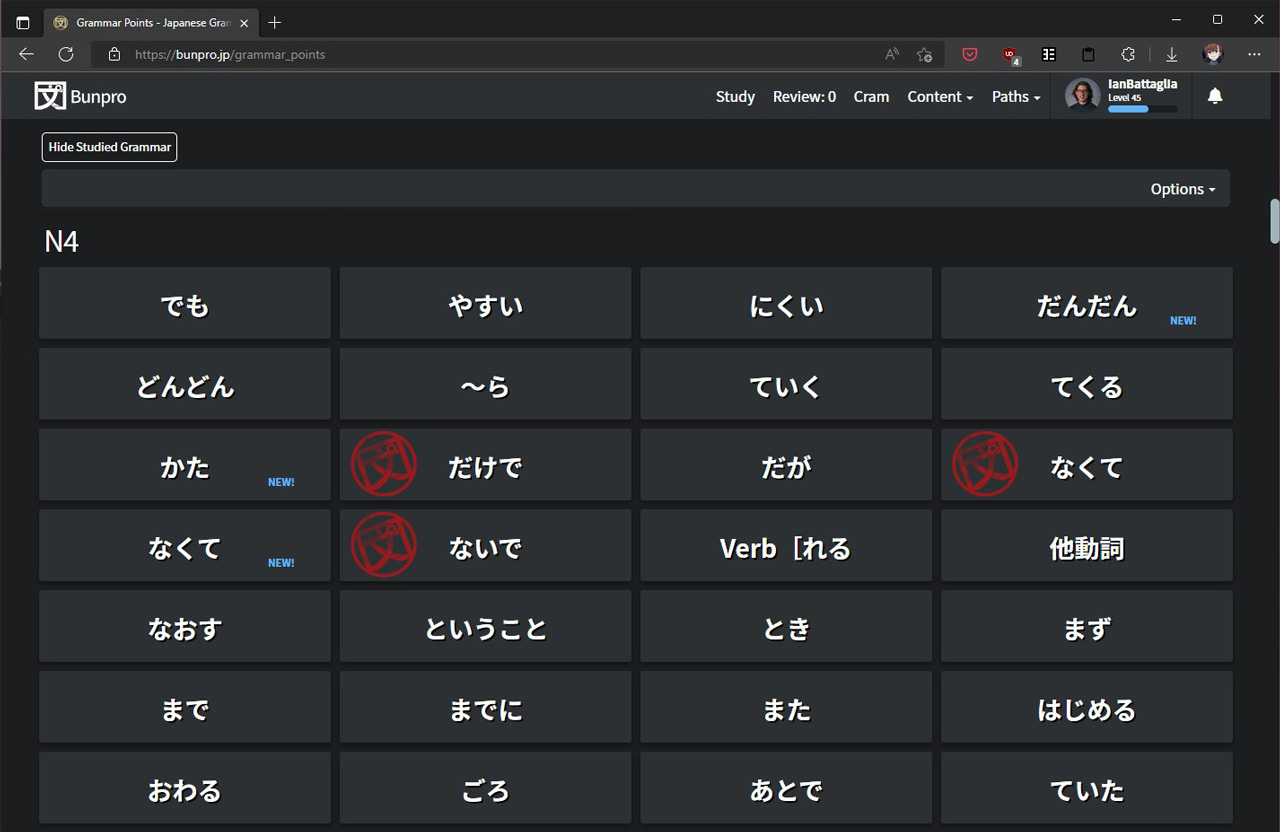
Task: Open the Study page
Action: click(735, 96)
